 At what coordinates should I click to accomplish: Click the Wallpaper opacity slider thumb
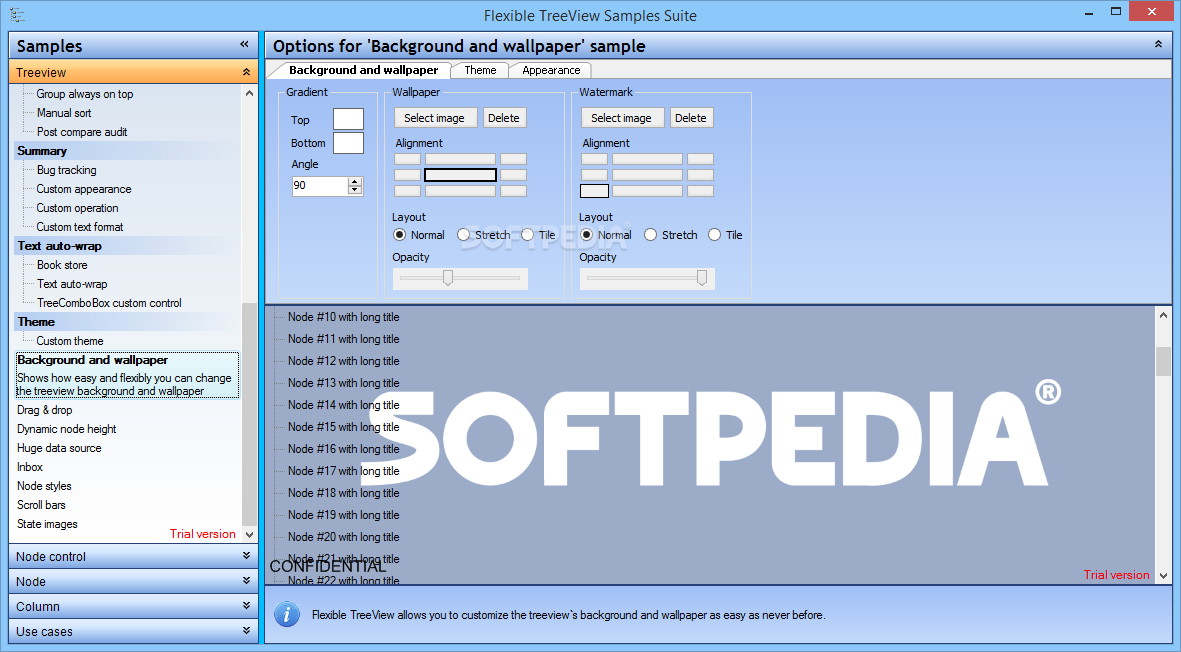tap(447, 278)
